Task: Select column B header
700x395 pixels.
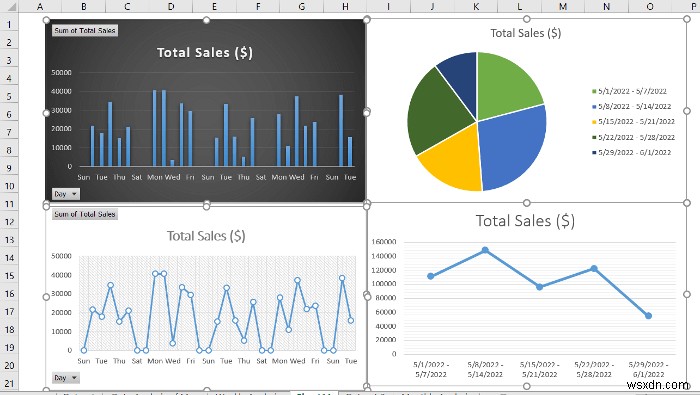Action: (83, 6)
